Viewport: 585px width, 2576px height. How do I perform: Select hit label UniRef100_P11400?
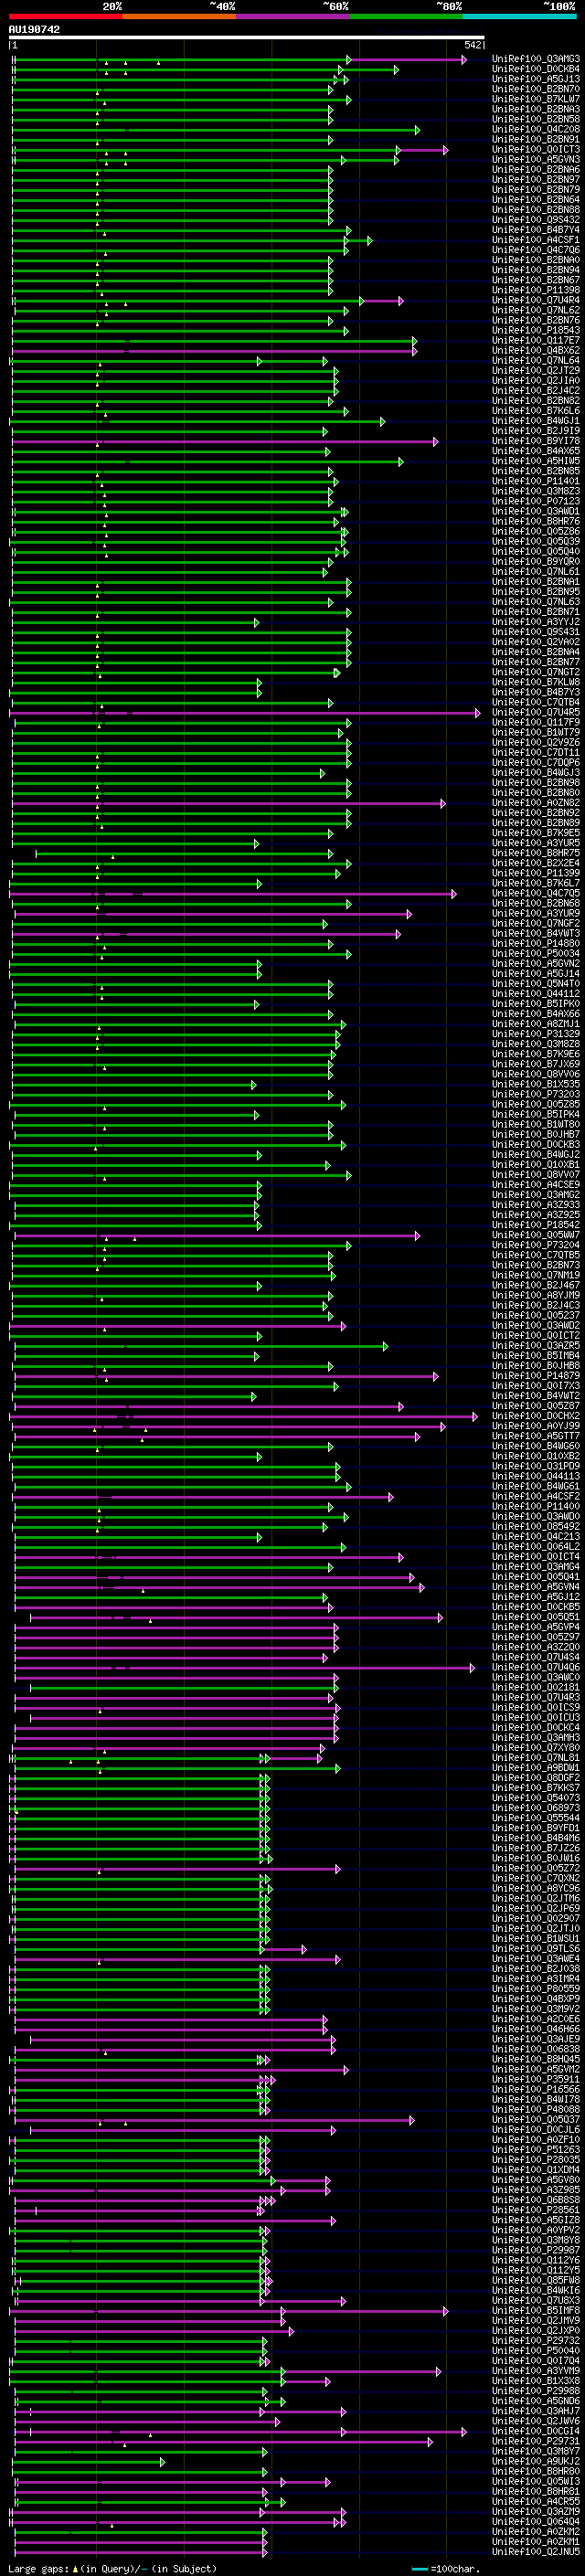[536, 1507]
